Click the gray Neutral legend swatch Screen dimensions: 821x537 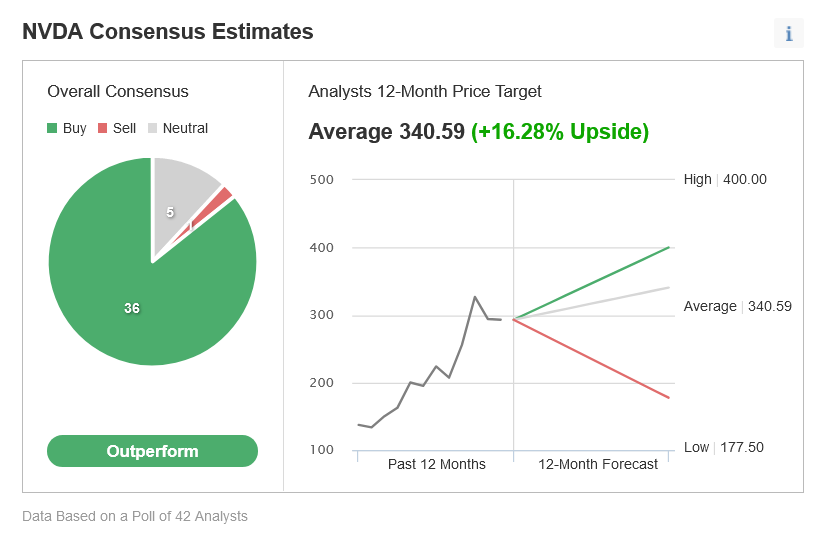click(152, 128)
